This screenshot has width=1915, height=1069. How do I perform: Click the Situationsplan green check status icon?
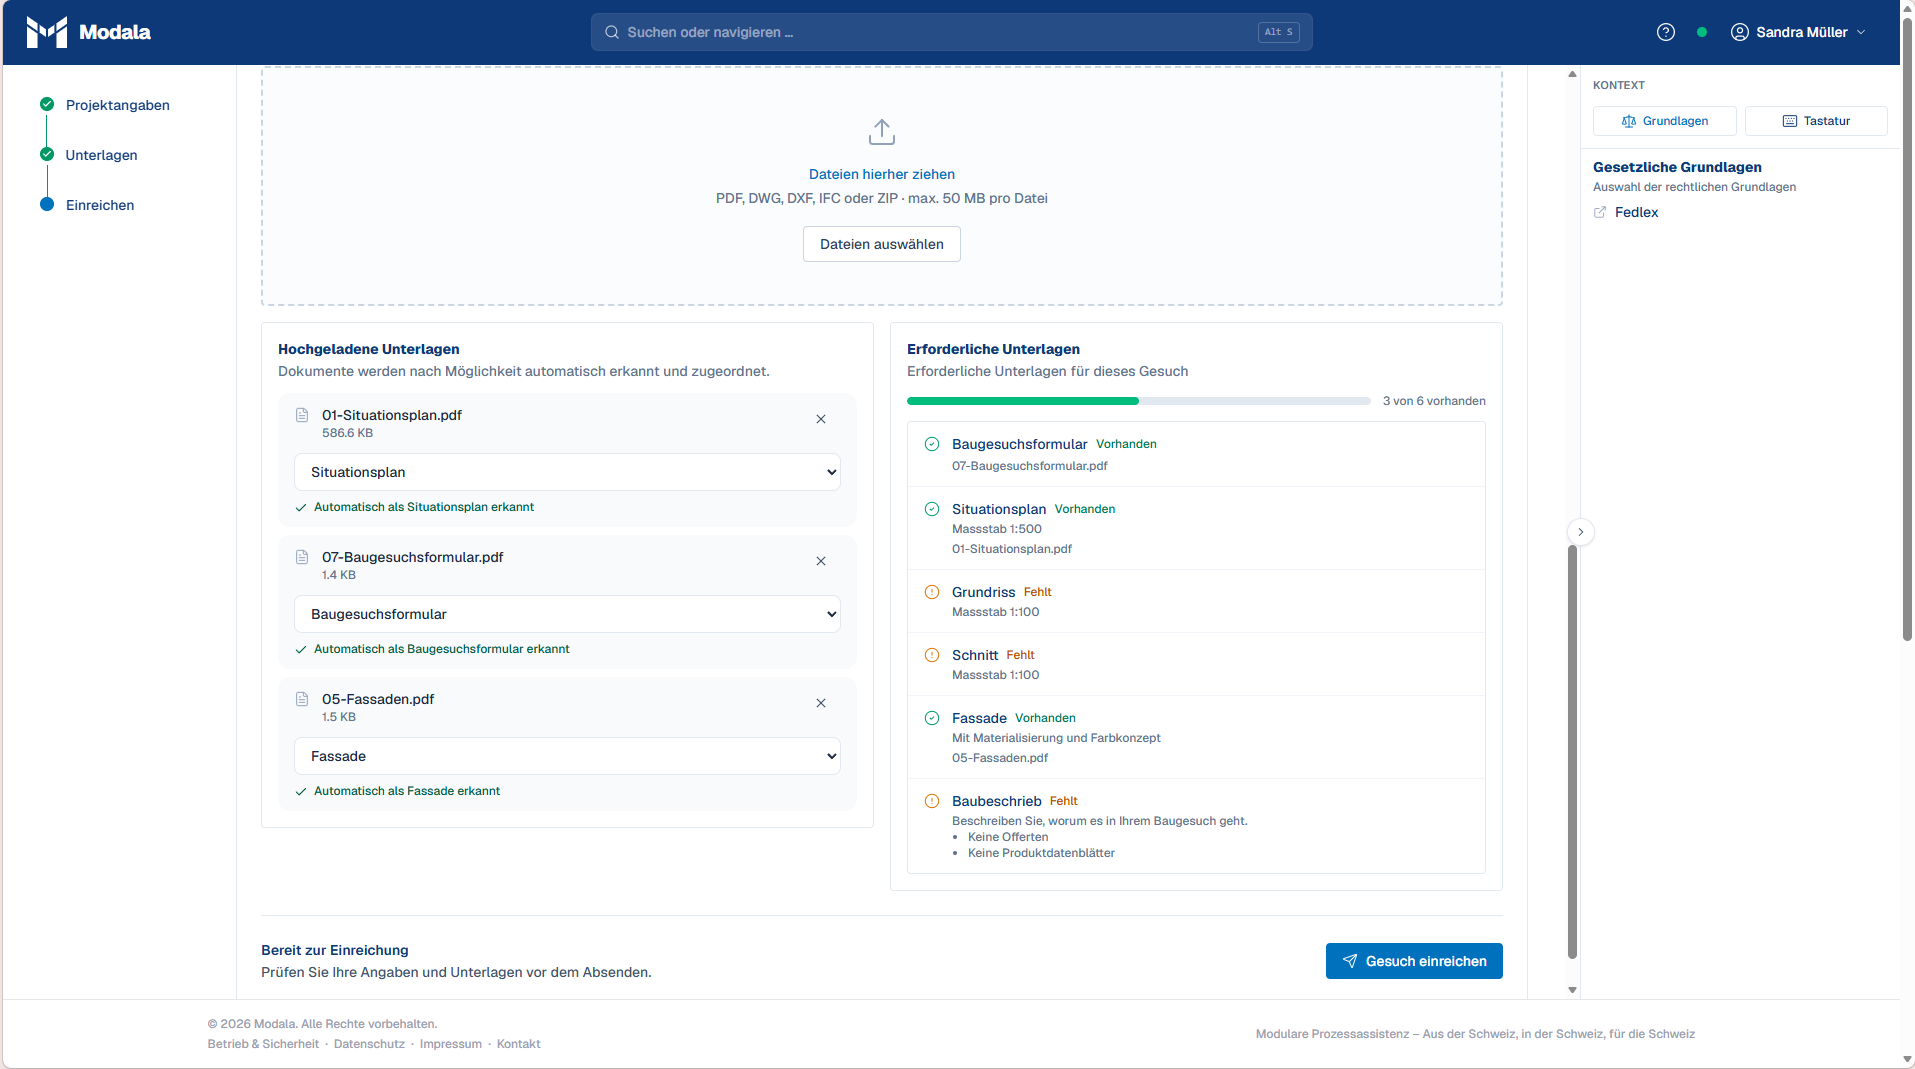tap(932, 509)
